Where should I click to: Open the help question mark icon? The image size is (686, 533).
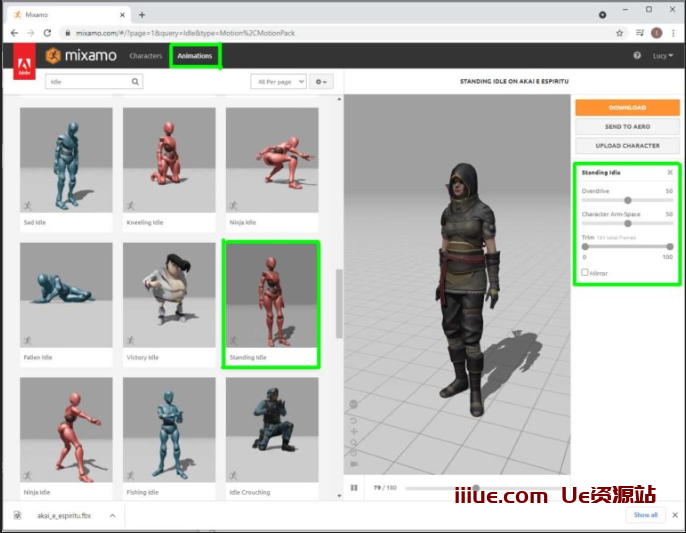click(637, 56)
